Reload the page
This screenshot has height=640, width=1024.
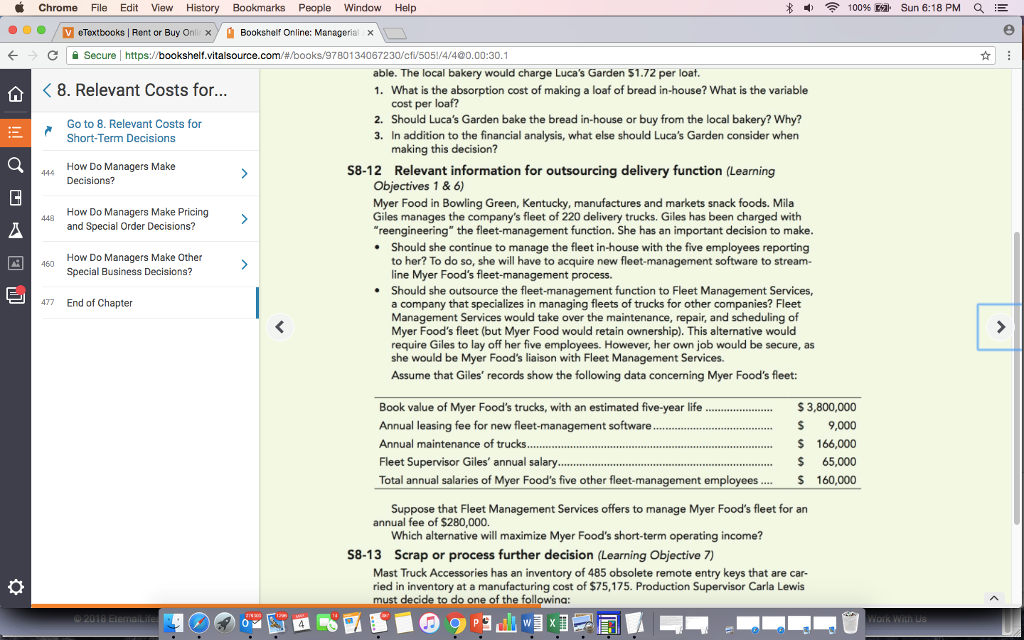click(53, 56)
